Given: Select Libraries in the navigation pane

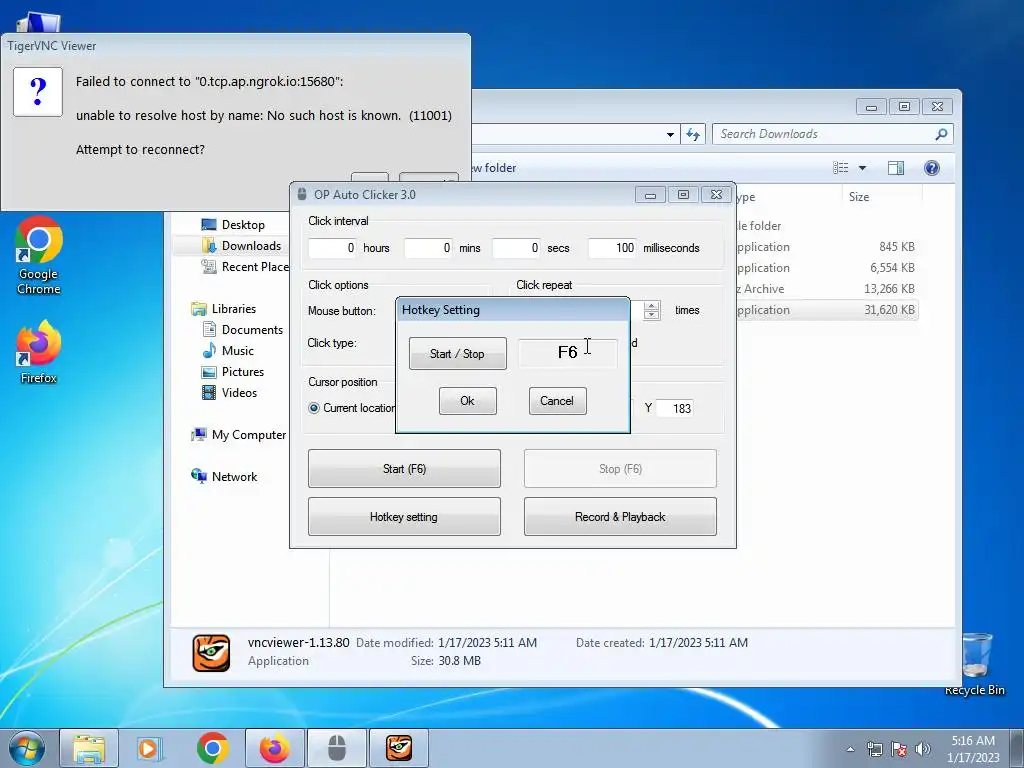Looking at the screenshot, I should 223,309.
